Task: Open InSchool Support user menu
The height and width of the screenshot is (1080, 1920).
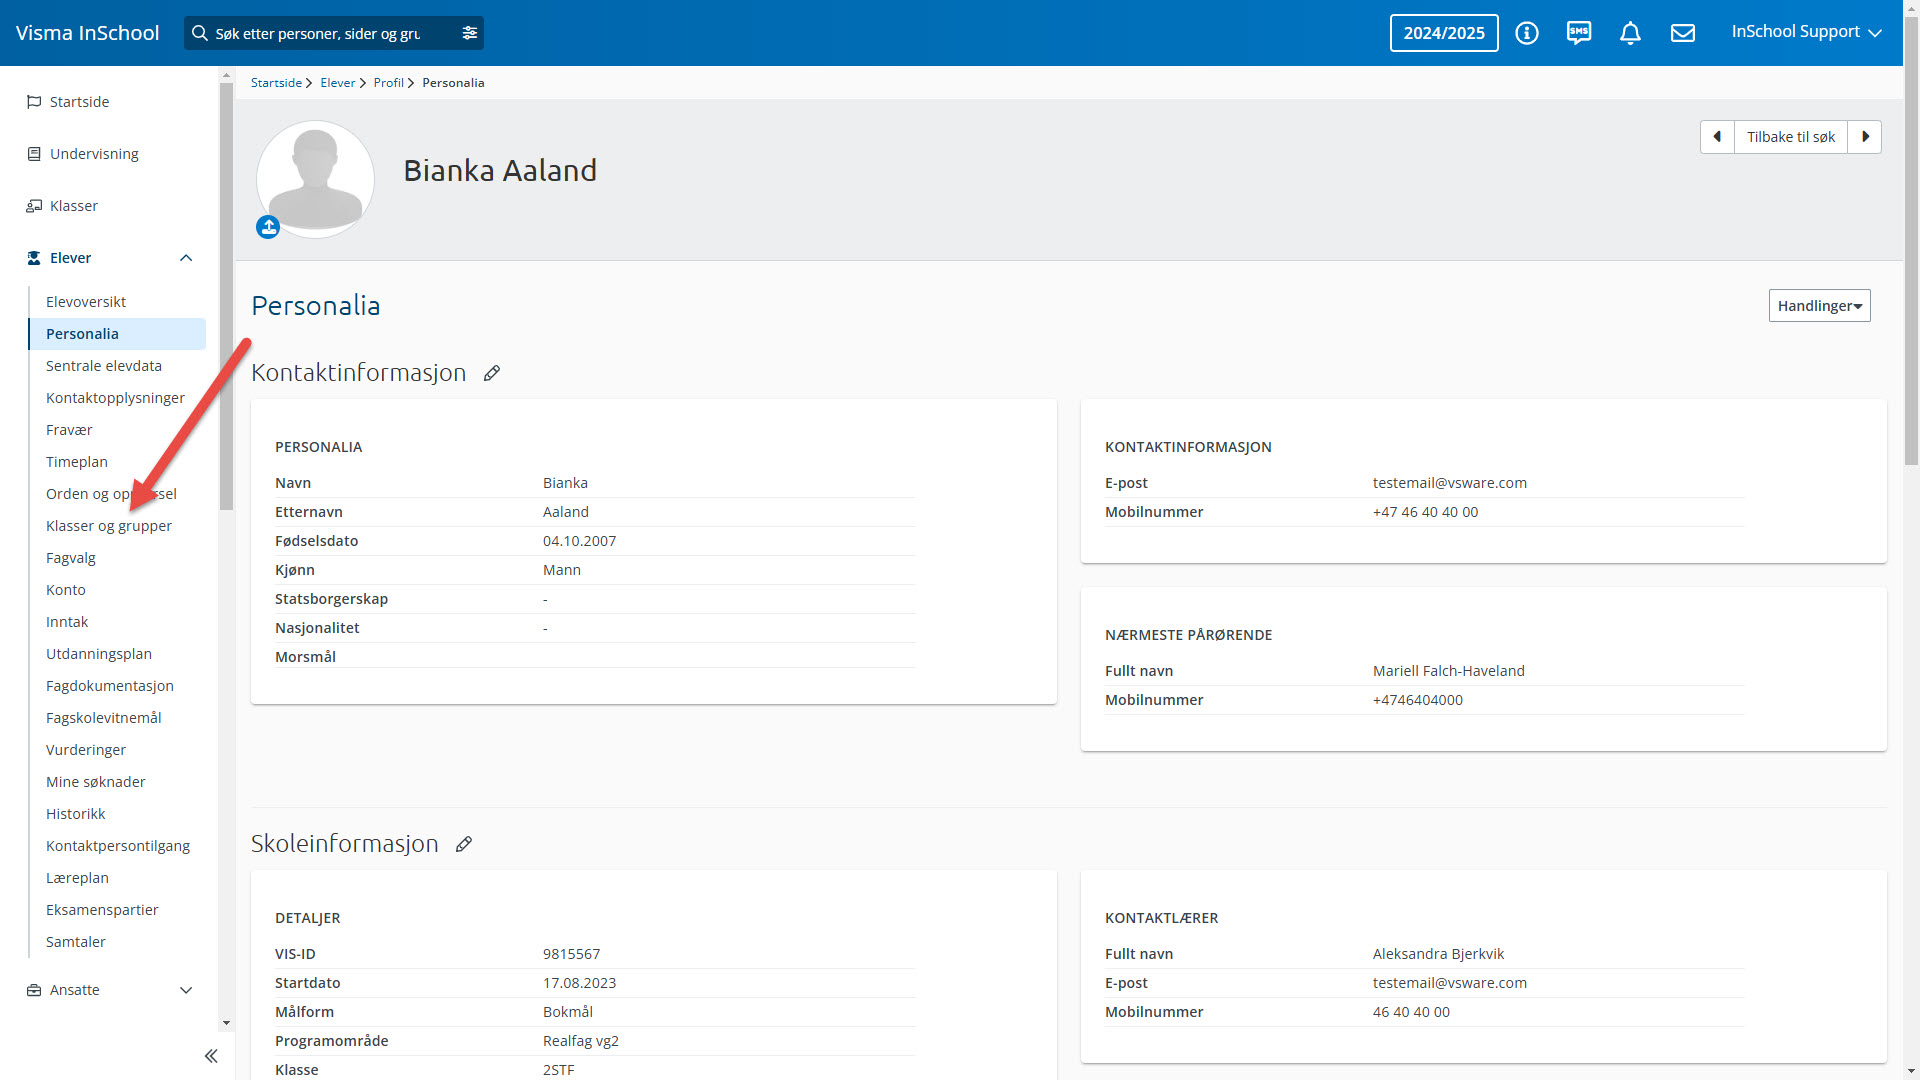Action: tap(1806, 32)
